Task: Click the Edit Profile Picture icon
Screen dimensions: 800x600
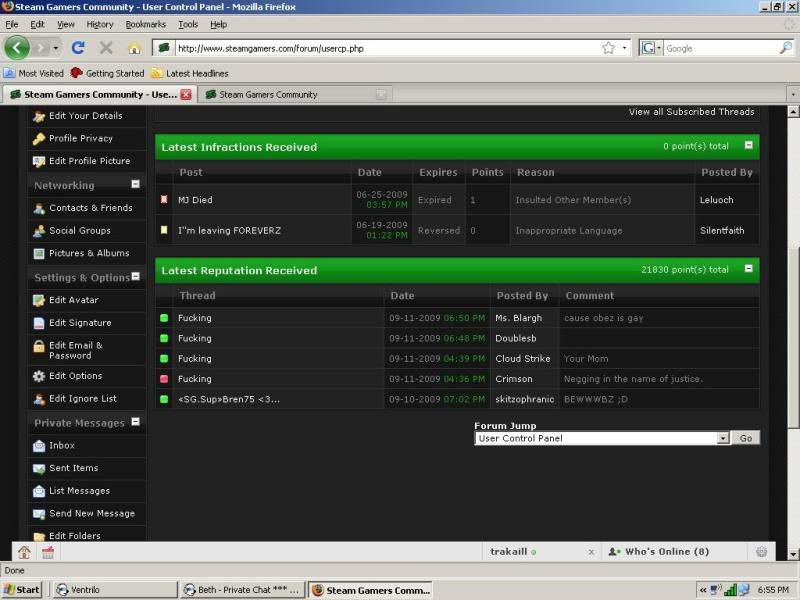Action: (39, 161)
